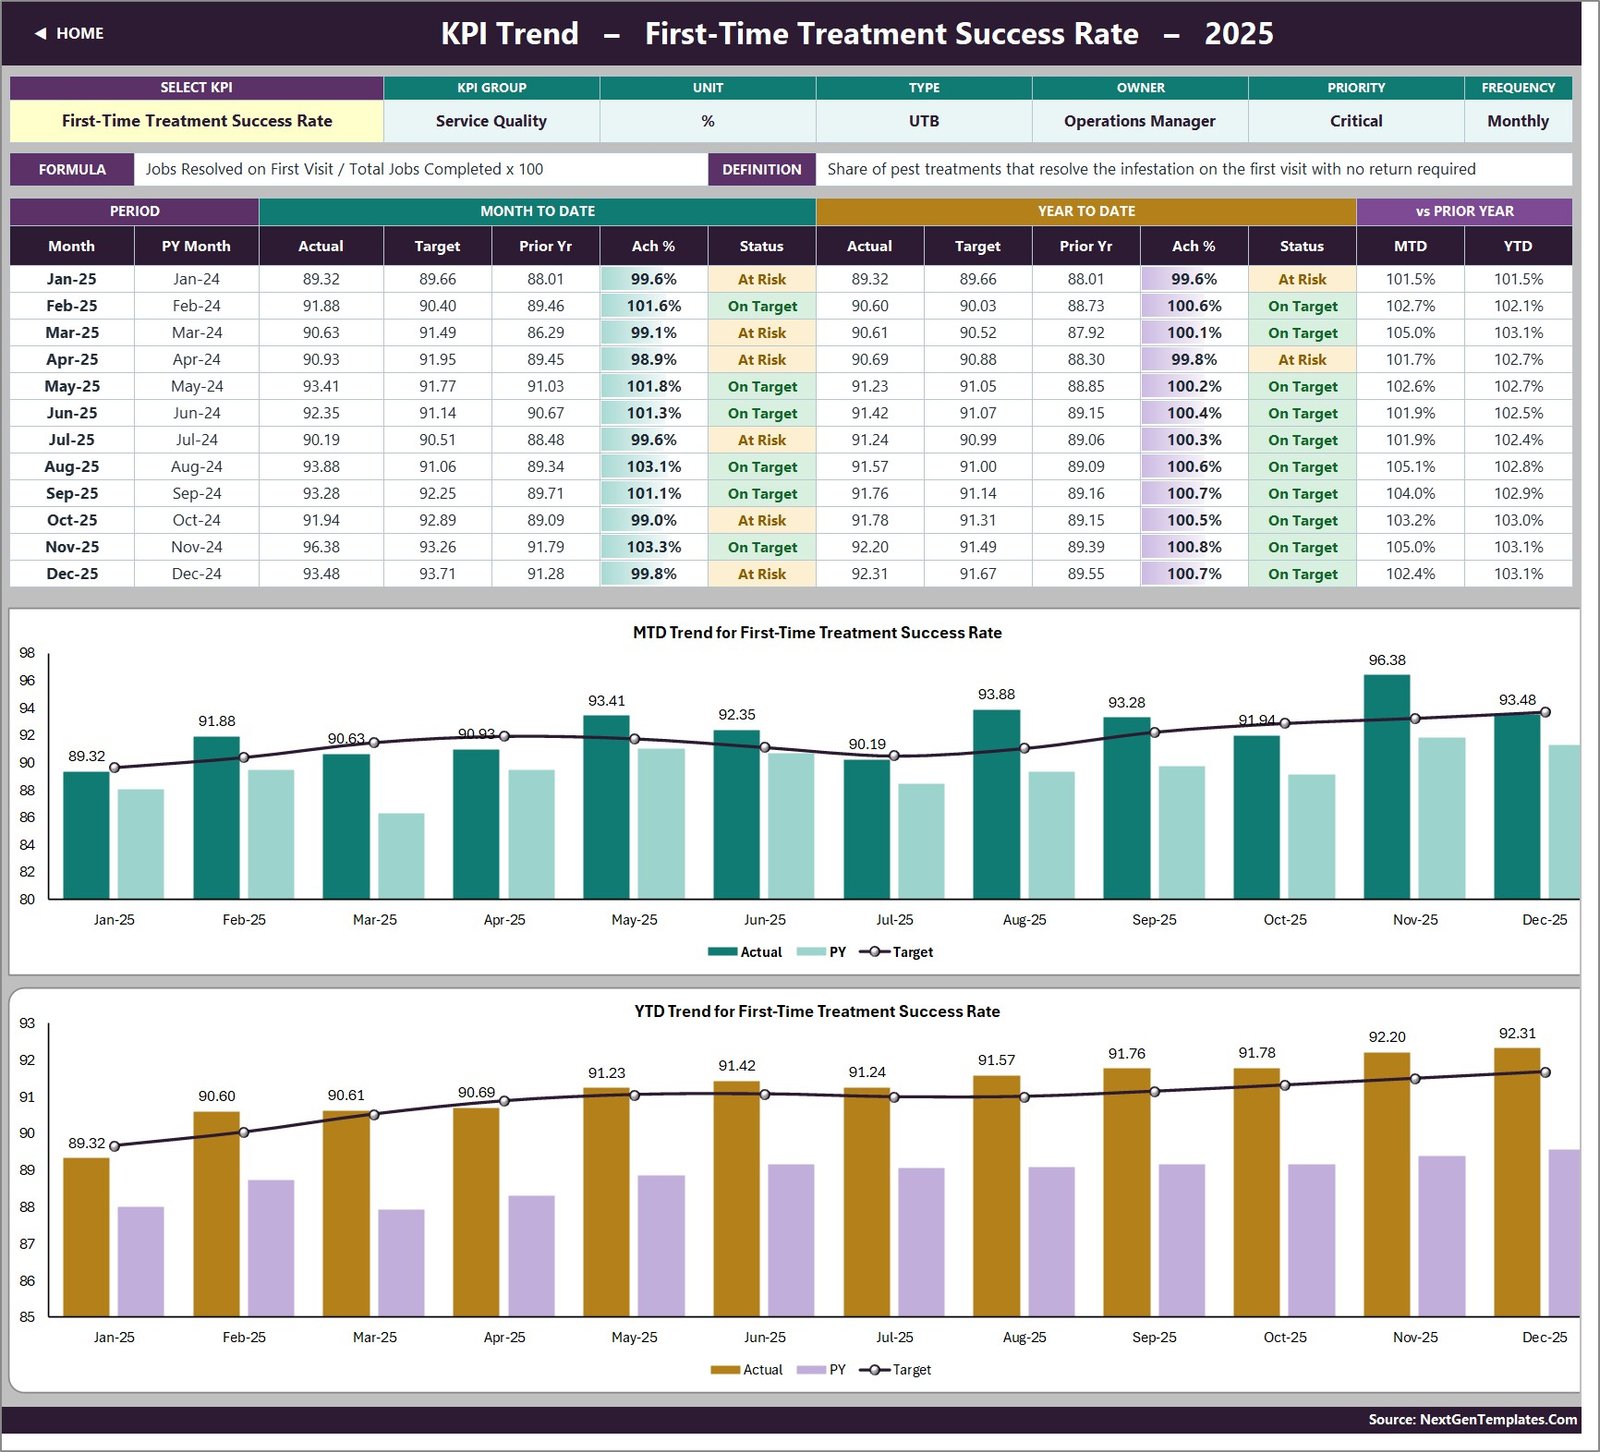
Task: Click the KPI Trend page title
Action: [857, 34]
